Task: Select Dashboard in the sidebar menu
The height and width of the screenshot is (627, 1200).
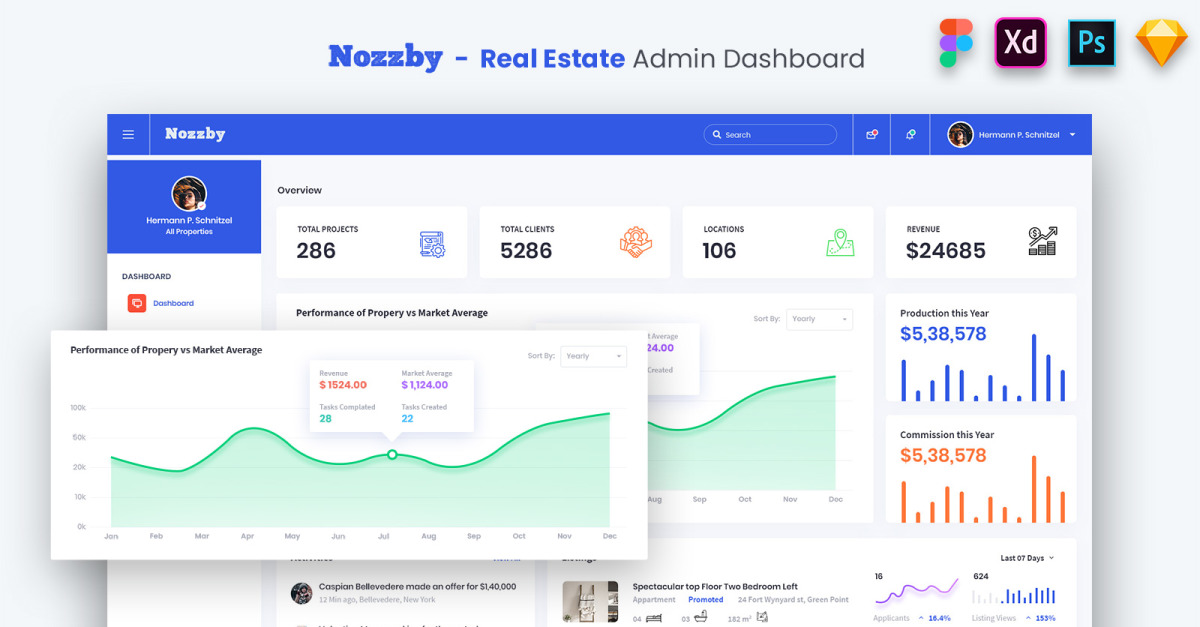Action: (x=173, y=303)
